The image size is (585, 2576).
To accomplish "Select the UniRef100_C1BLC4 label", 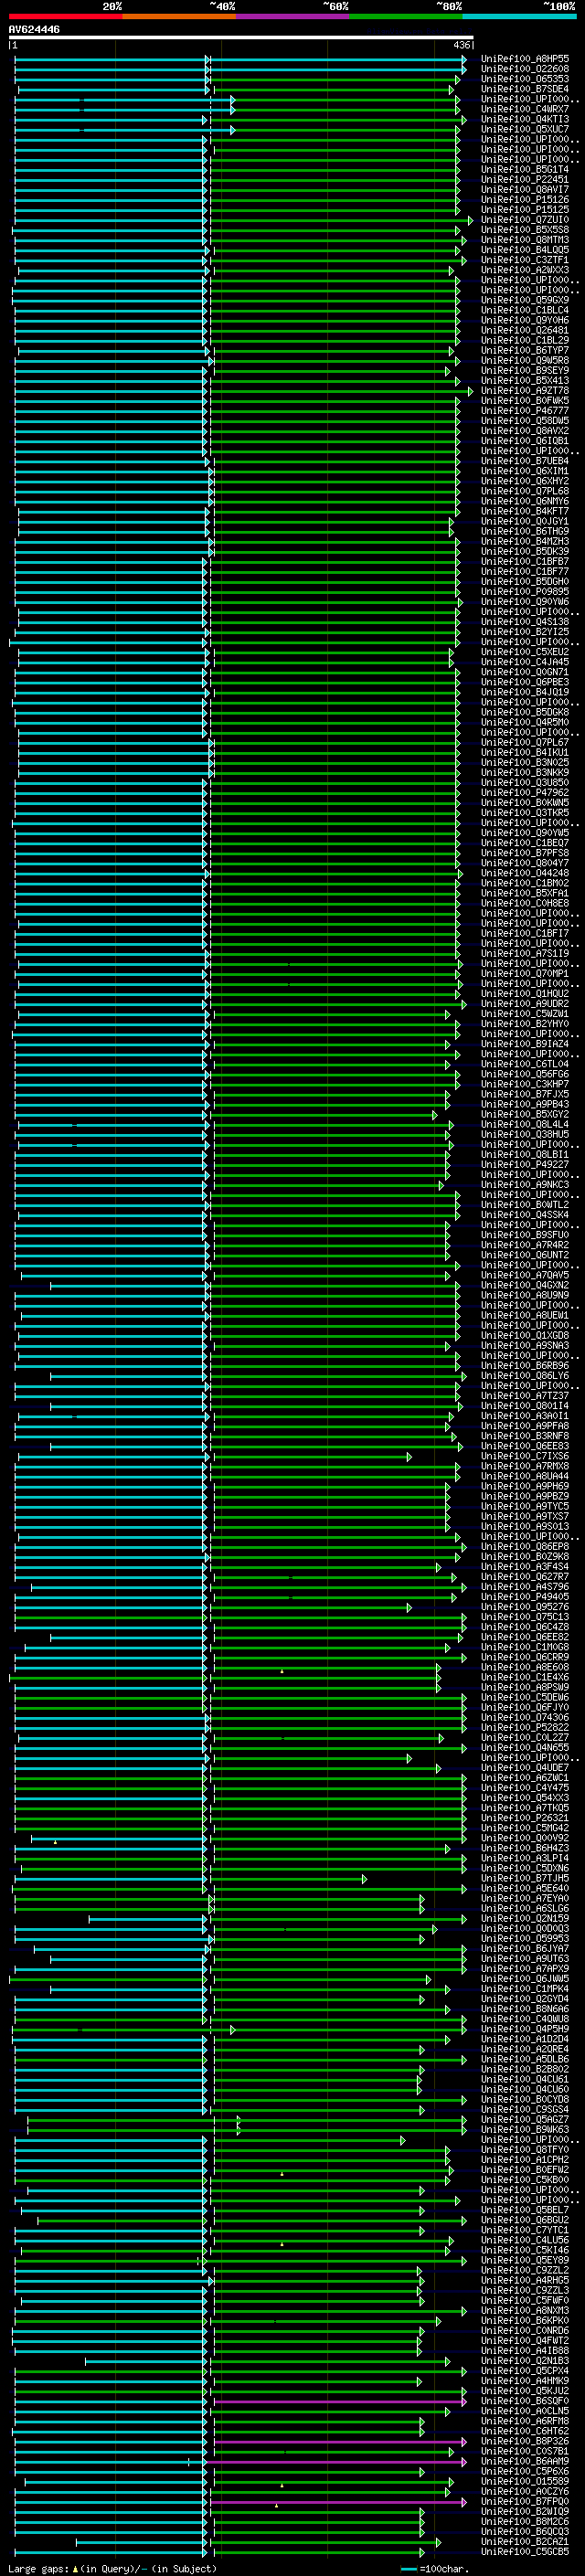I will pos(525,310).
